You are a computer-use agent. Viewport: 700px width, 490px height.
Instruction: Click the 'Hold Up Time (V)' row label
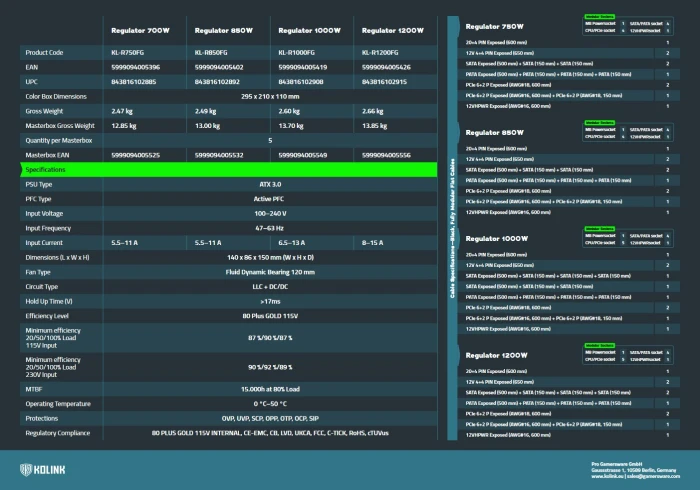[49, 302]
